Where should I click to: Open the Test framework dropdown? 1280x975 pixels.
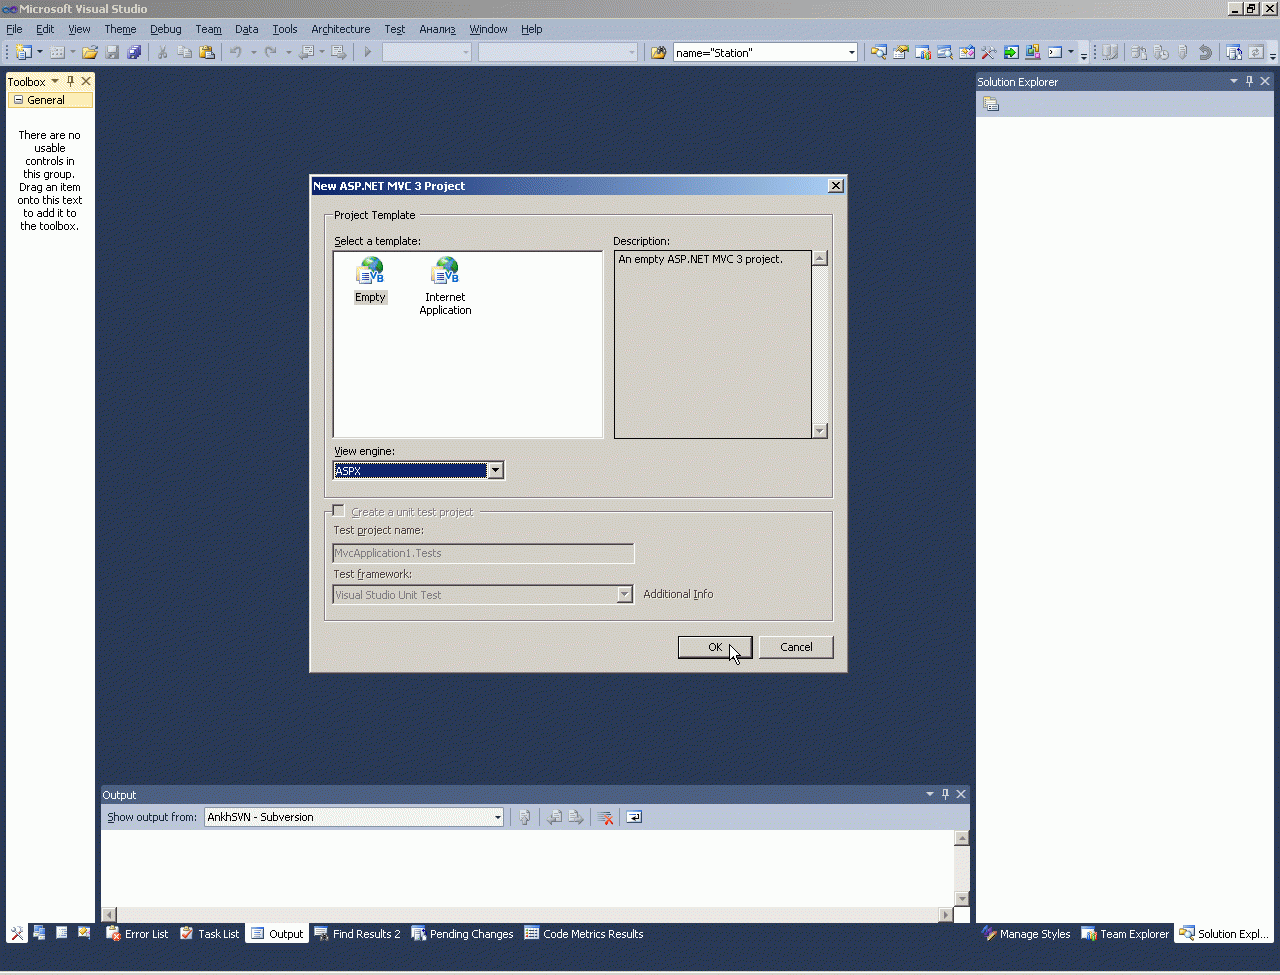(x=624, y=594)
